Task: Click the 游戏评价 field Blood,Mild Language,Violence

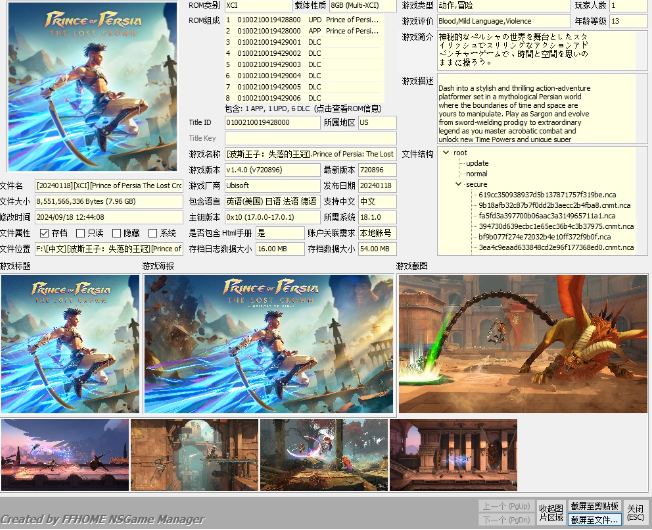Action: [x=504, y=21]
